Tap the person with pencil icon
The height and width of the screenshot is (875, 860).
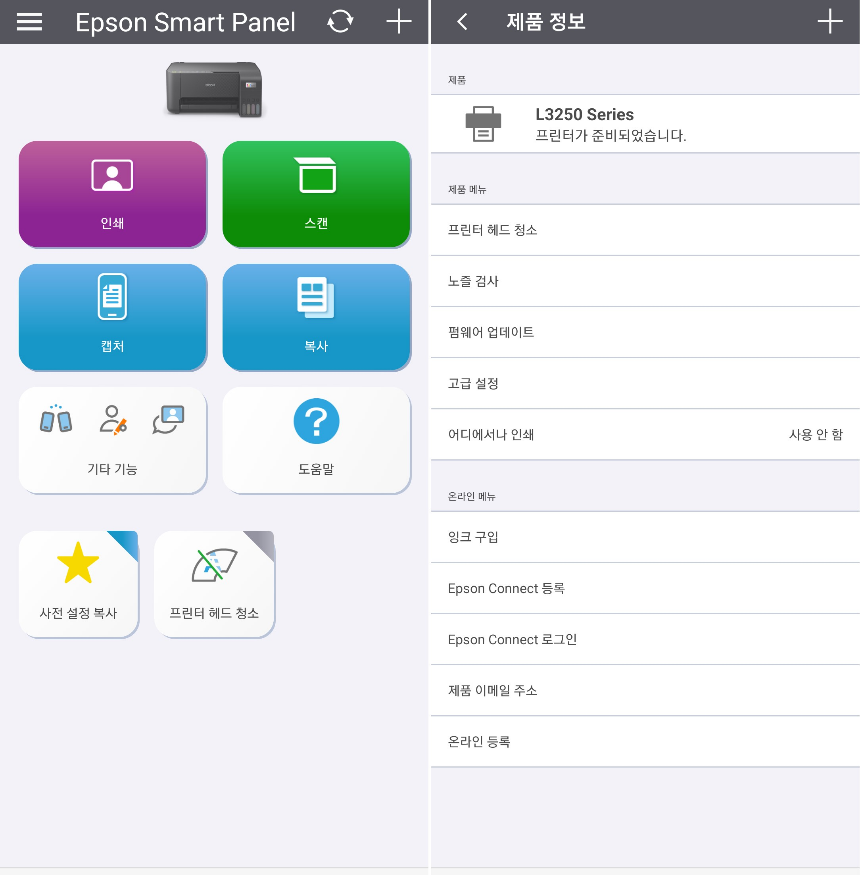[x=113, y=420]
